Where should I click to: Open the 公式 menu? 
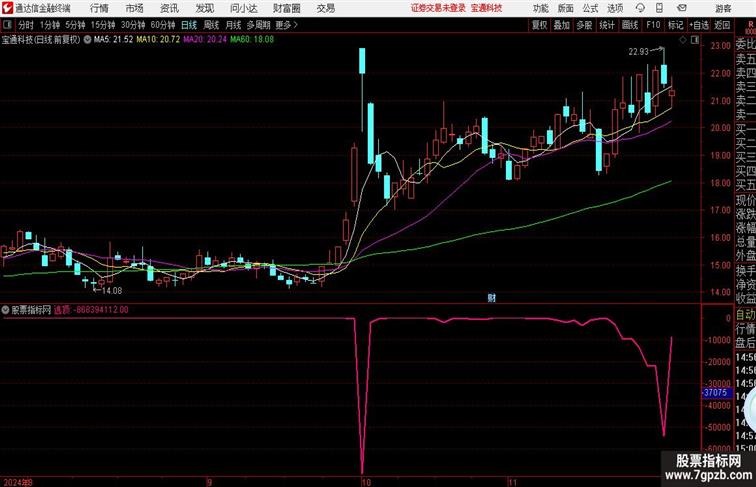tap(590, 8)
